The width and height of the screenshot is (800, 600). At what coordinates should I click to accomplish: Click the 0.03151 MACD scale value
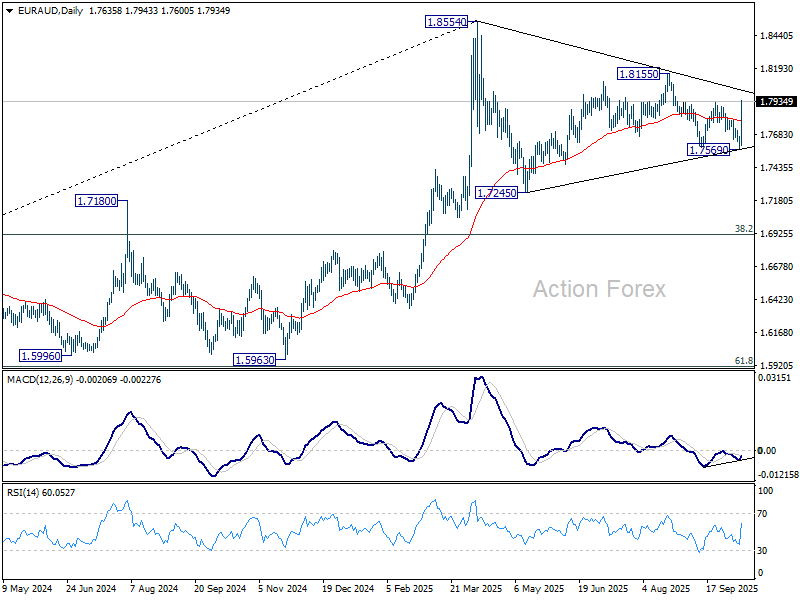point(774,378)
